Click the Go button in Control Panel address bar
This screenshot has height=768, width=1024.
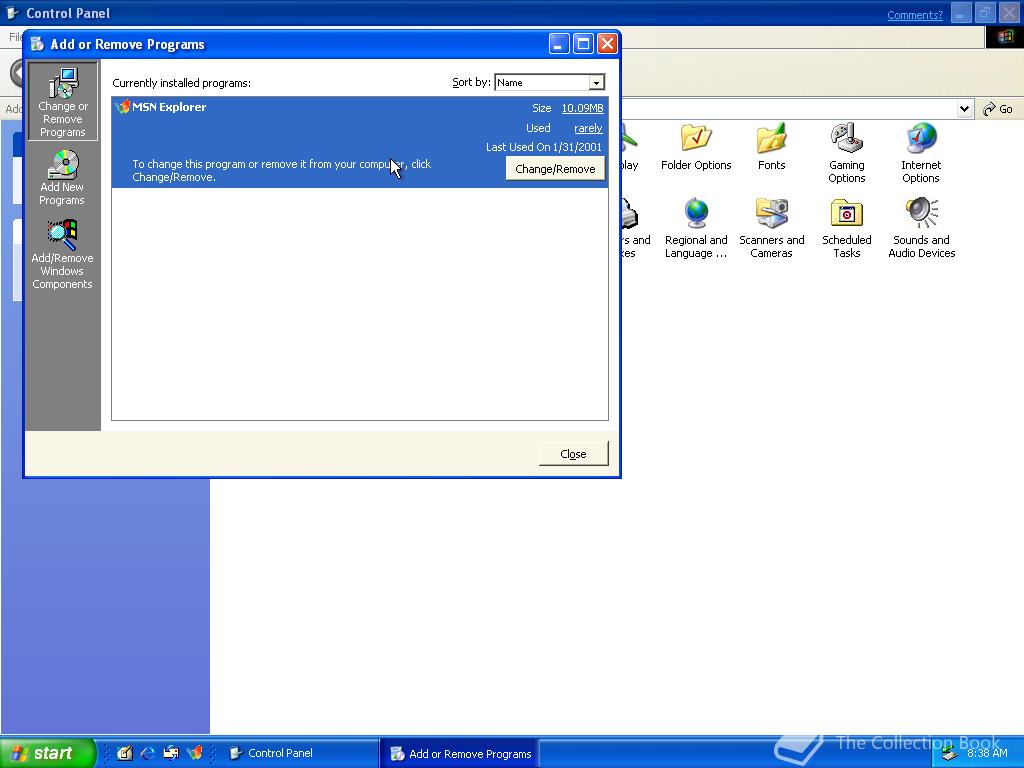[999, 109]
